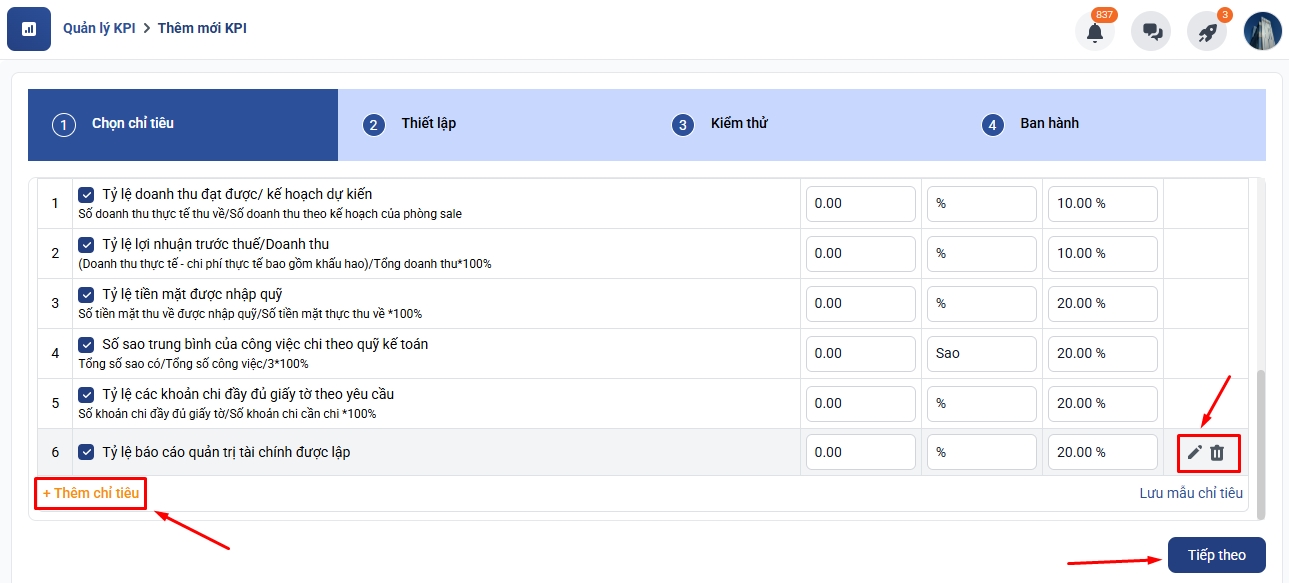The image size is (1289, 583).
Task: Open the notifications bell
Action: tap(1095, 32)
